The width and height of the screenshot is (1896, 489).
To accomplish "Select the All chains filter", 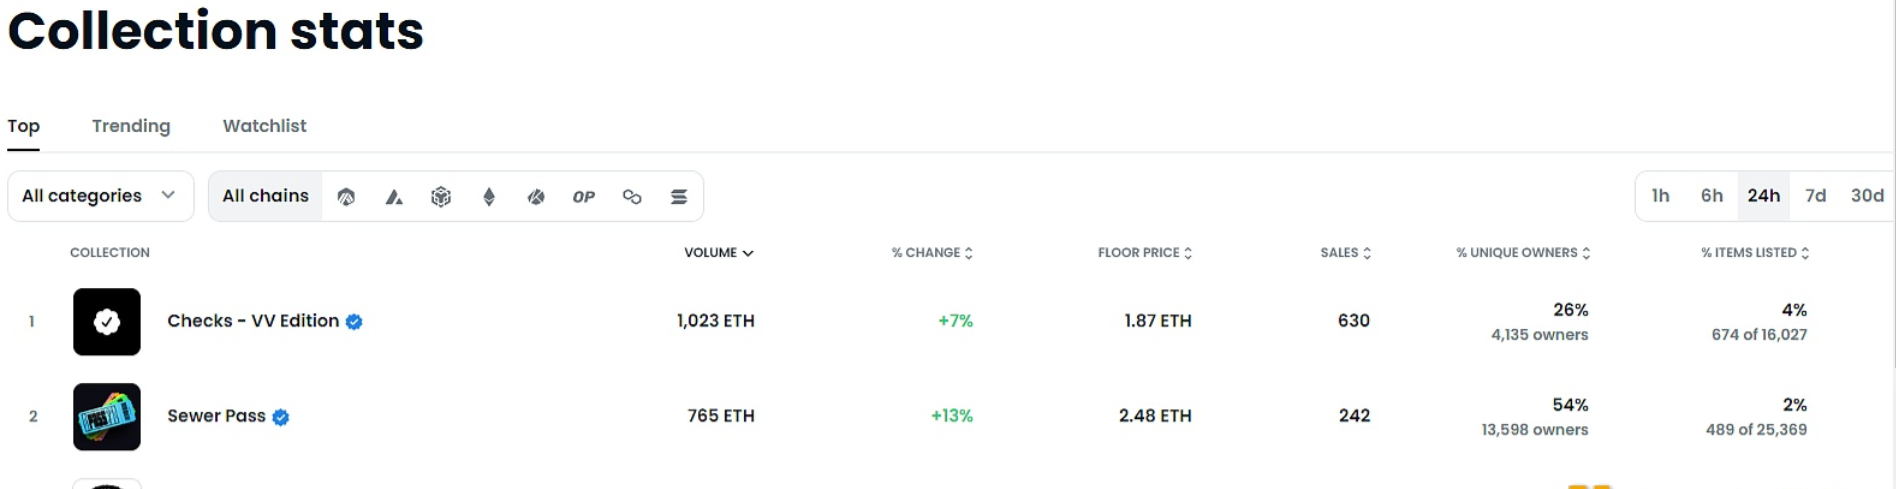I will pos(265,196).
